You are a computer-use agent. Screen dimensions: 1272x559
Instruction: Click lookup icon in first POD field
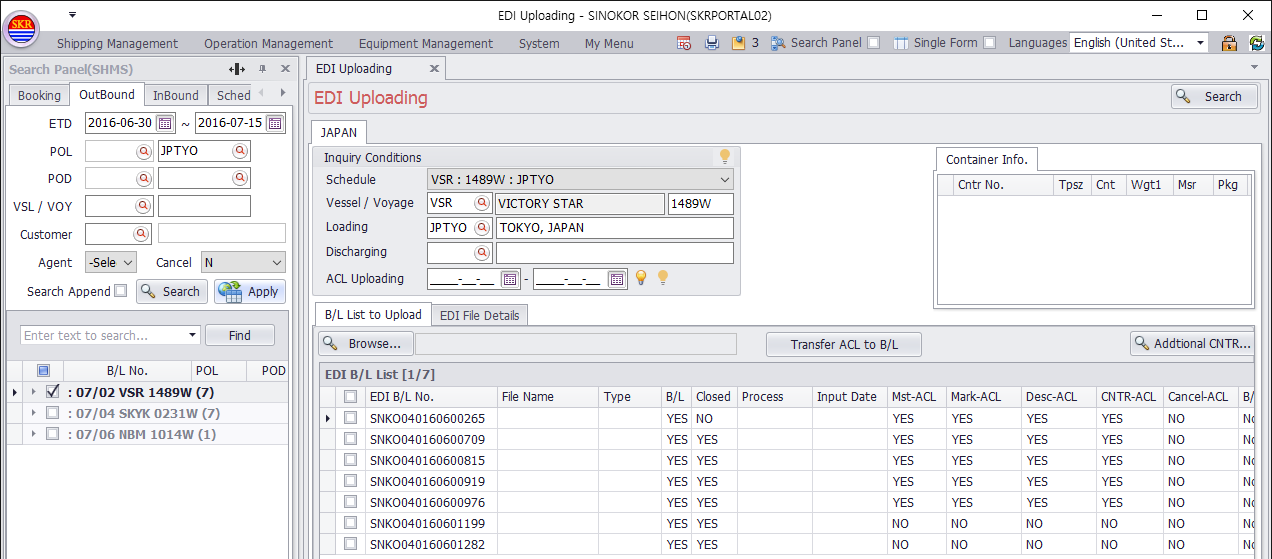click(144, 178)
